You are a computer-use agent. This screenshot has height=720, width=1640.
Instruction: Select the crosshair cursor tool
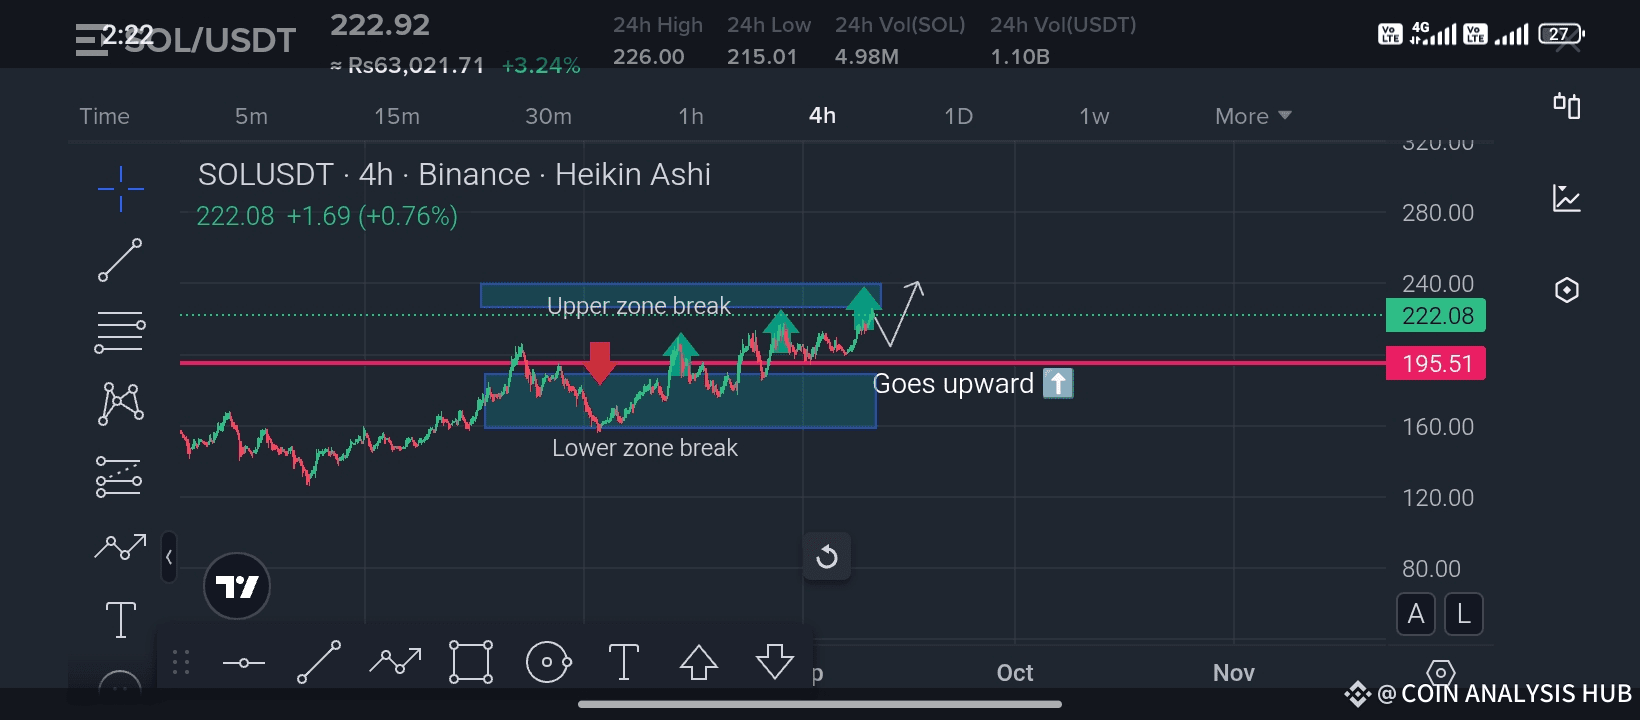pos(121,188)
